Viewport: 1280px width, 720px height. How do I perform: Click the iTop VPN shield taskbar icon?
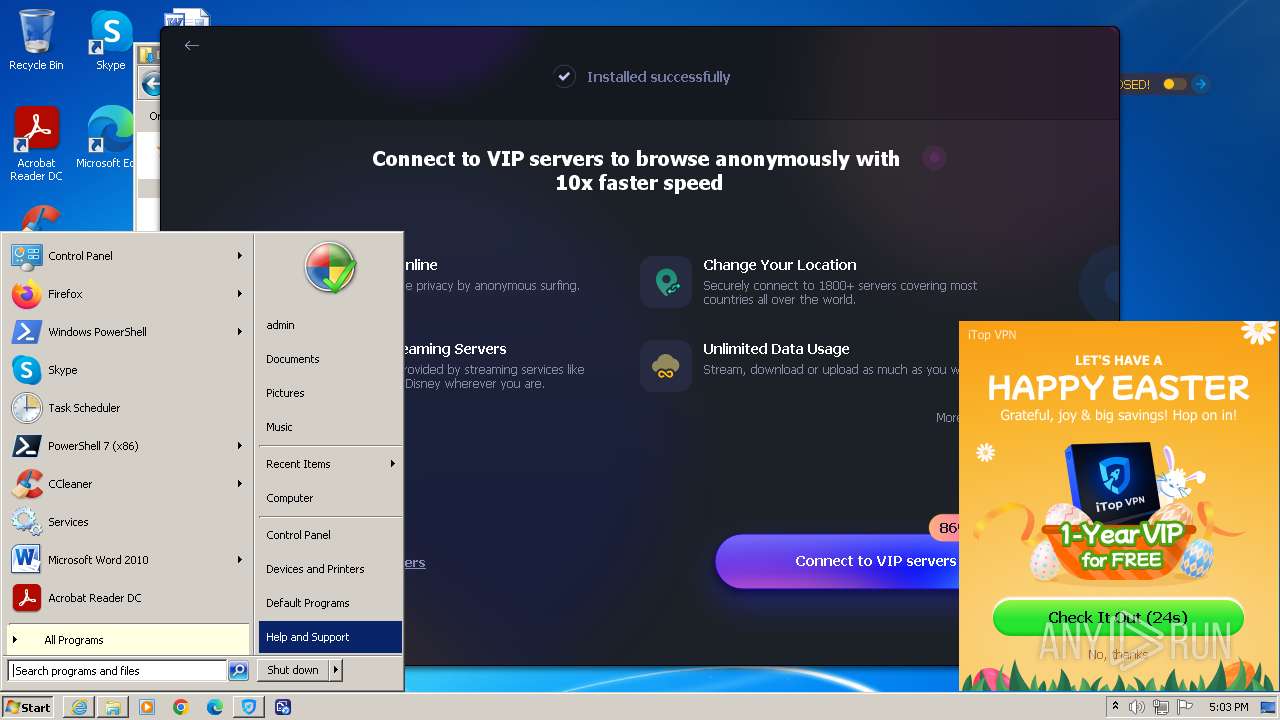tap(249, 707)
